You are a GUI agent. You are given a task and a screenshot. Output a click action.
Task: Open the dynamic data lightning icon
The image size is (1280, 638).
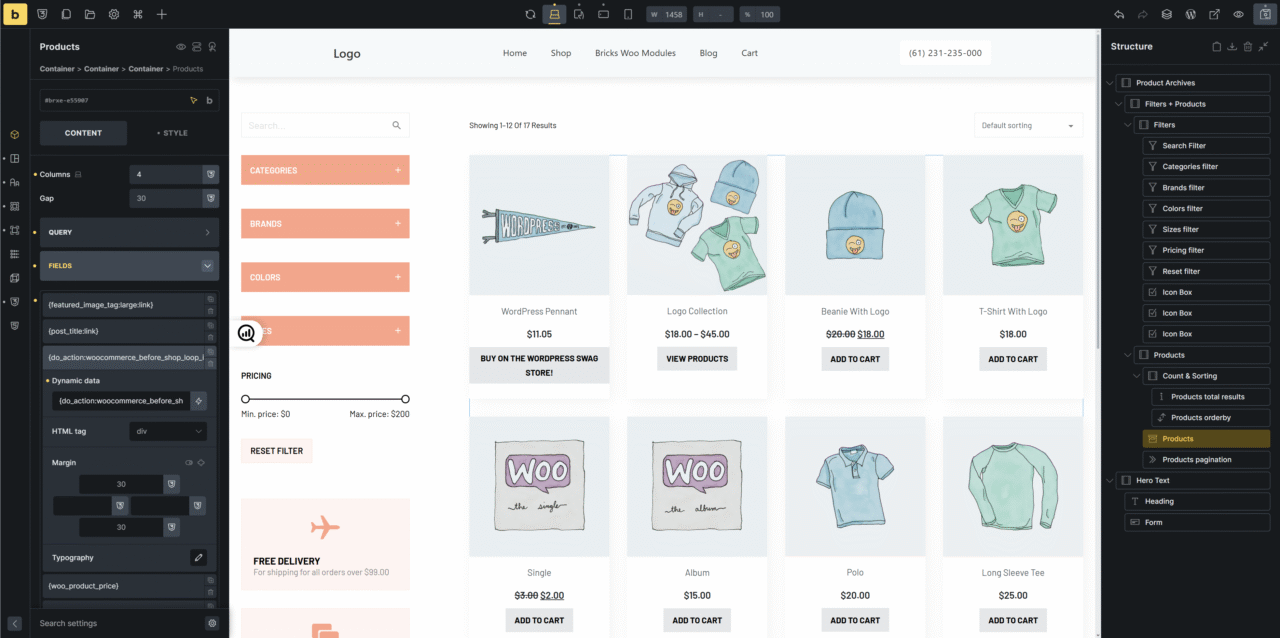199,401
